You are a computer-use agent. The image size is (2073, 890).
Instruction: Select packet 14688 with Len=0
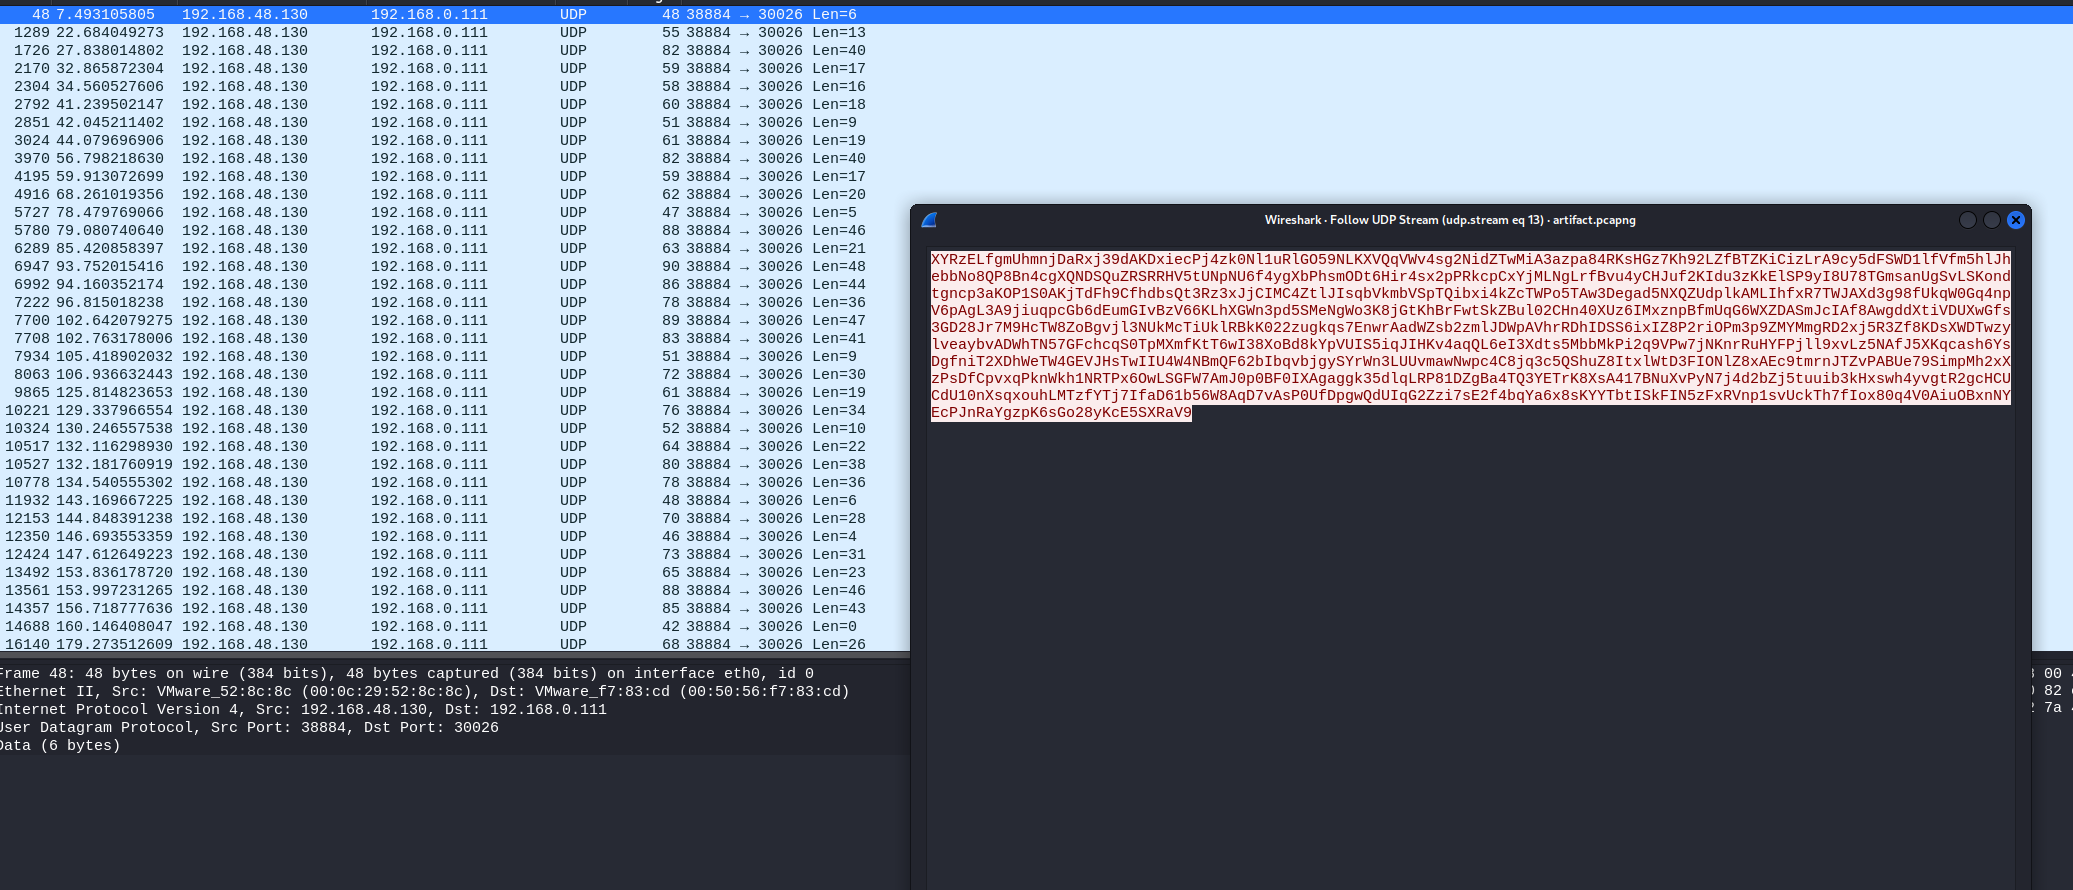[455, 627]
